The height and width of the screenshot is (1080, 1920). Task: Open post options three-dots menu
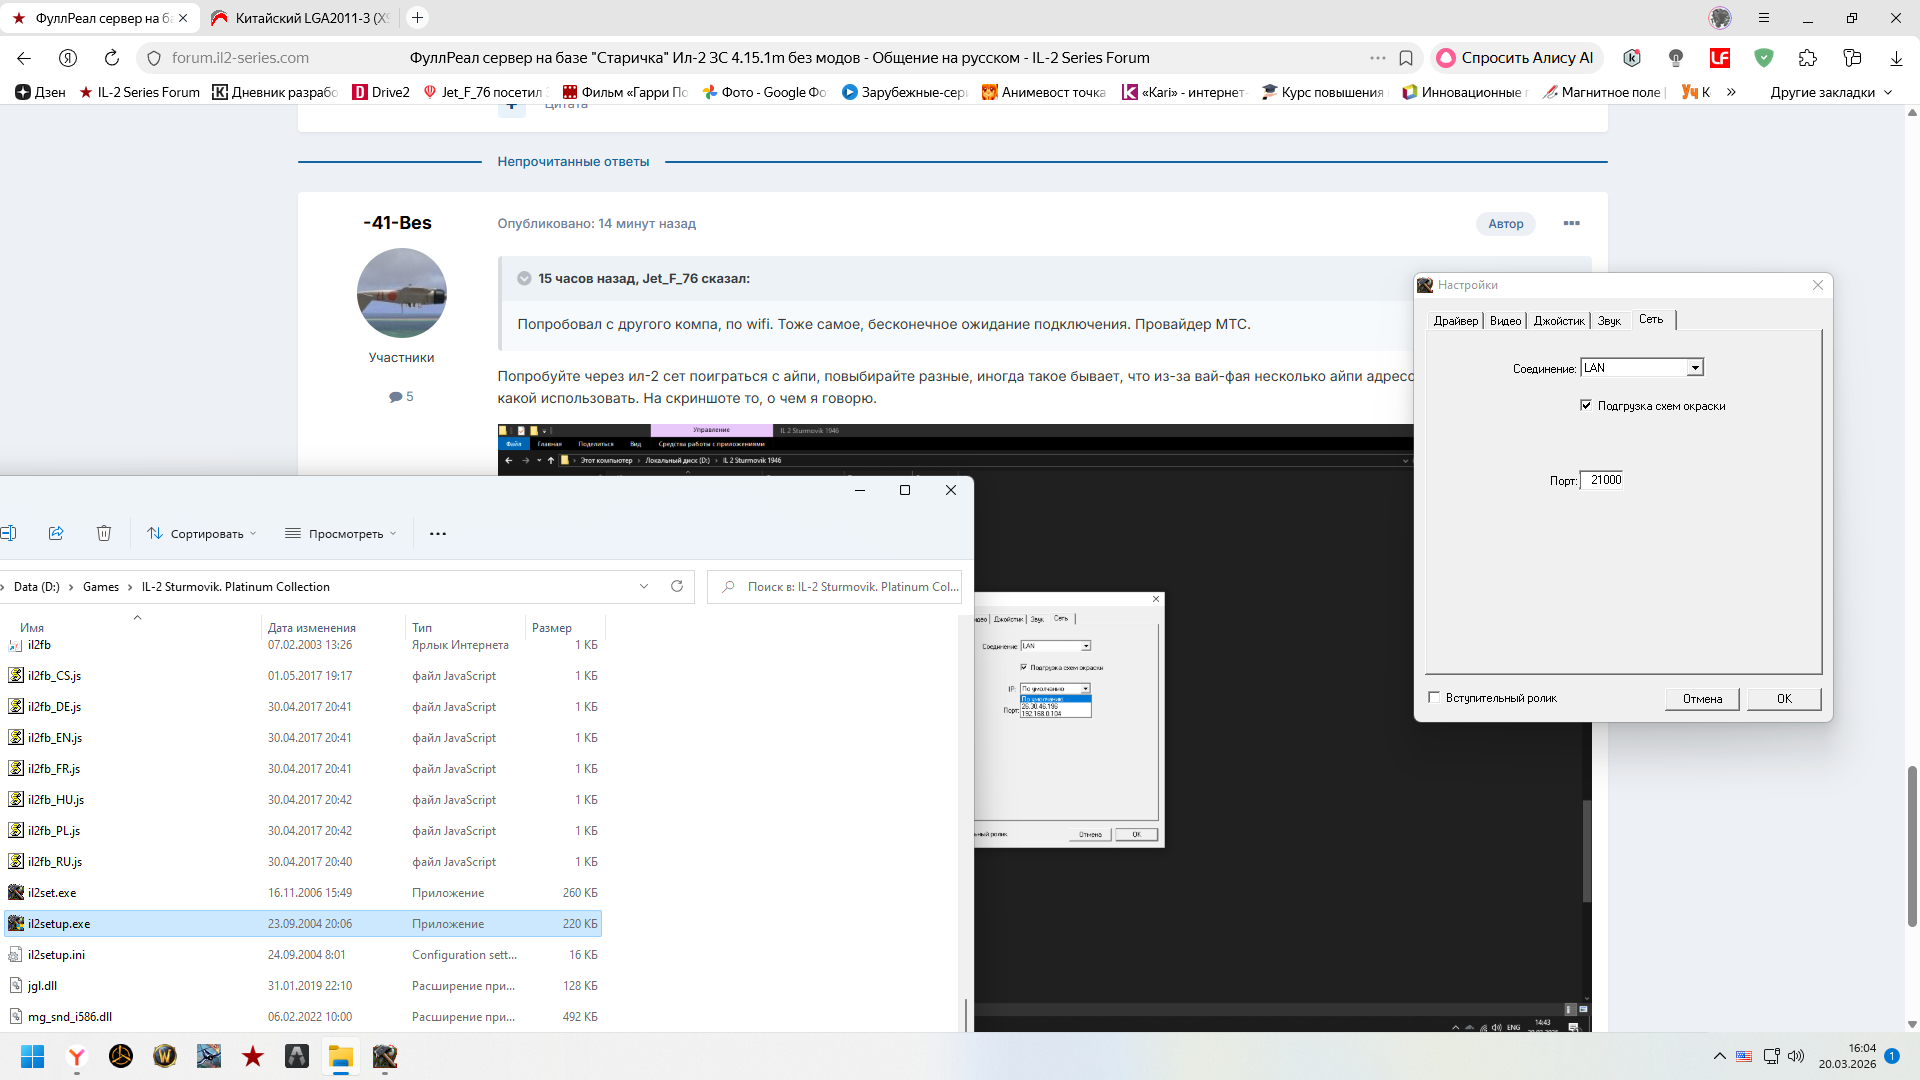pos(1571,223)
